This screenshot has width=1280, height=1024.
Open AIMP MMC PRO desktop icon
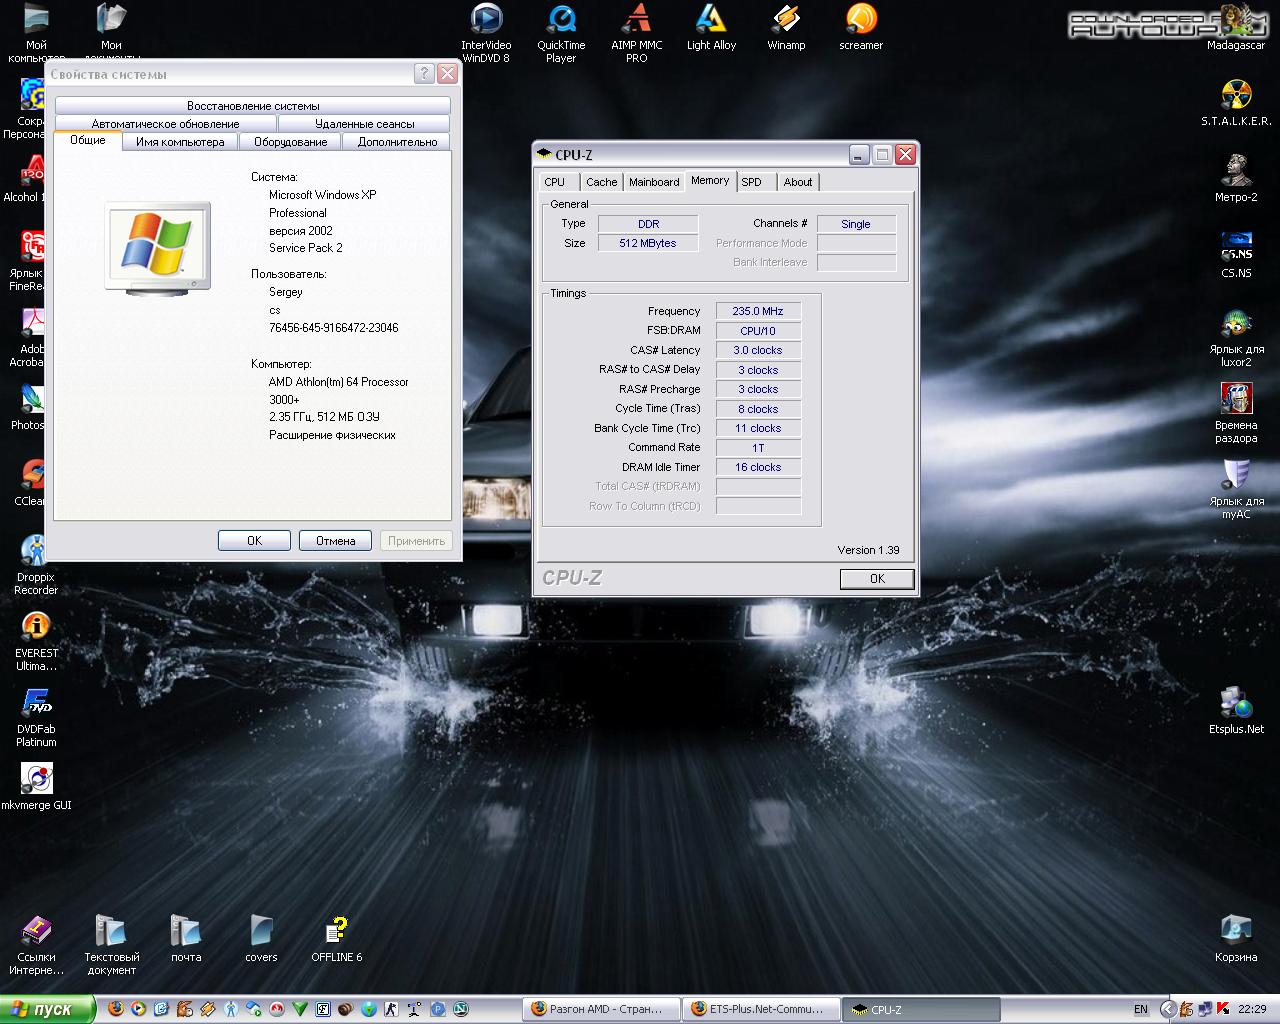coord(636,20)
